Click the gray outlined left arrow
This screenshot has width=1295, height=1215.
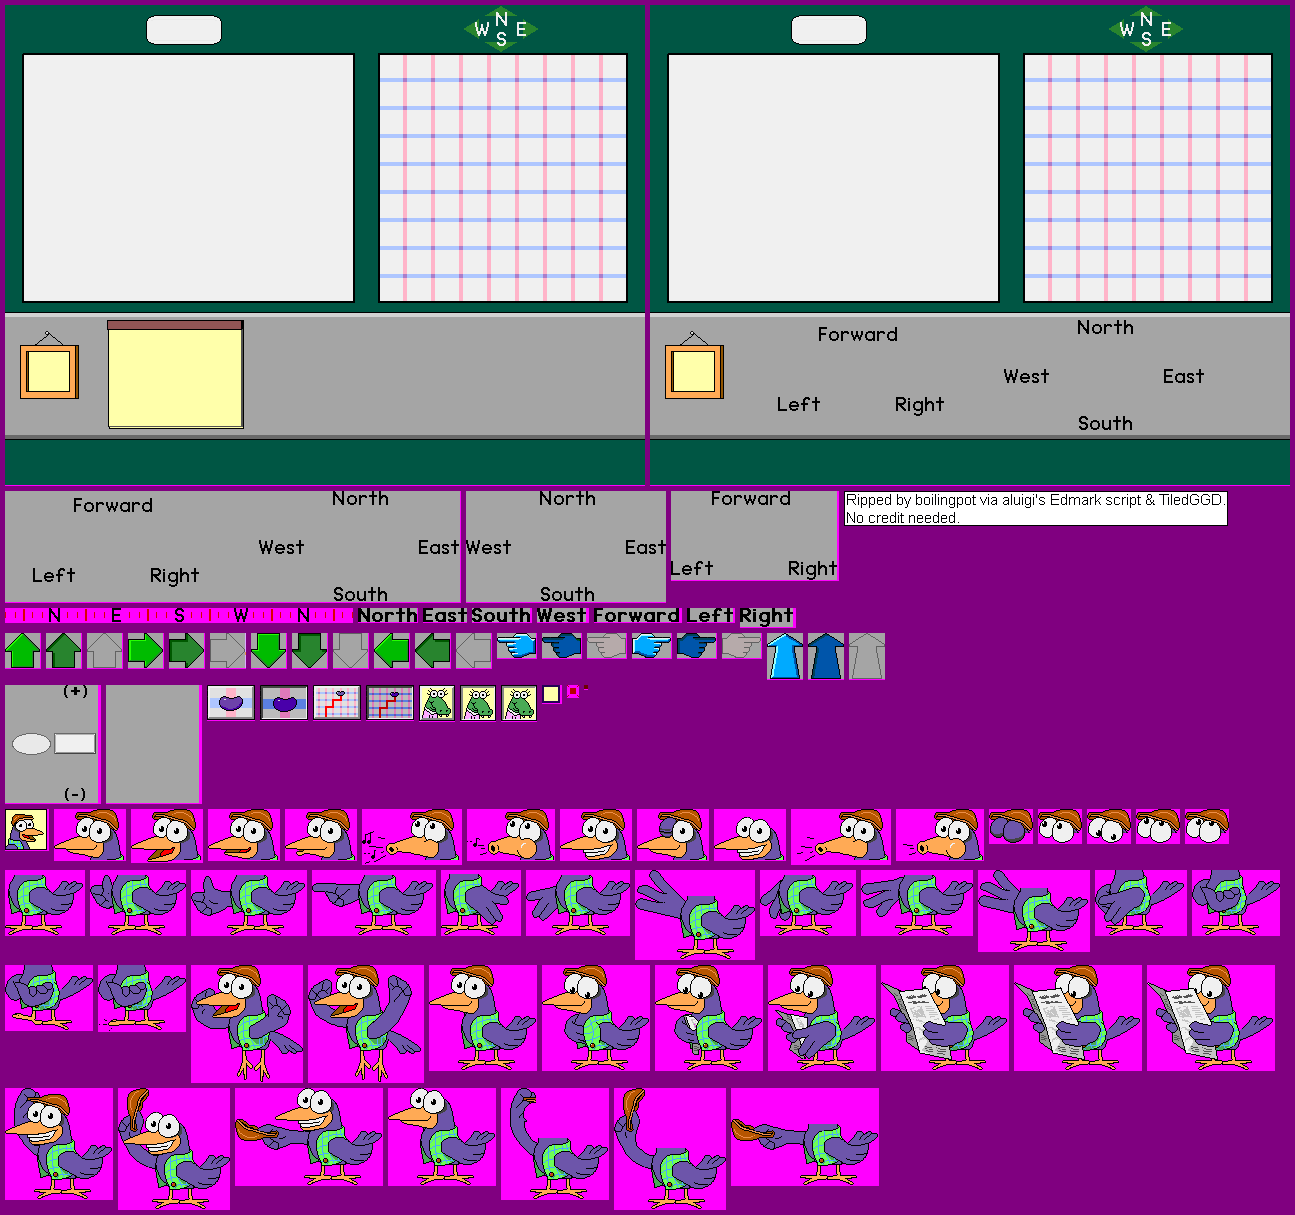[x=473, y=651]
